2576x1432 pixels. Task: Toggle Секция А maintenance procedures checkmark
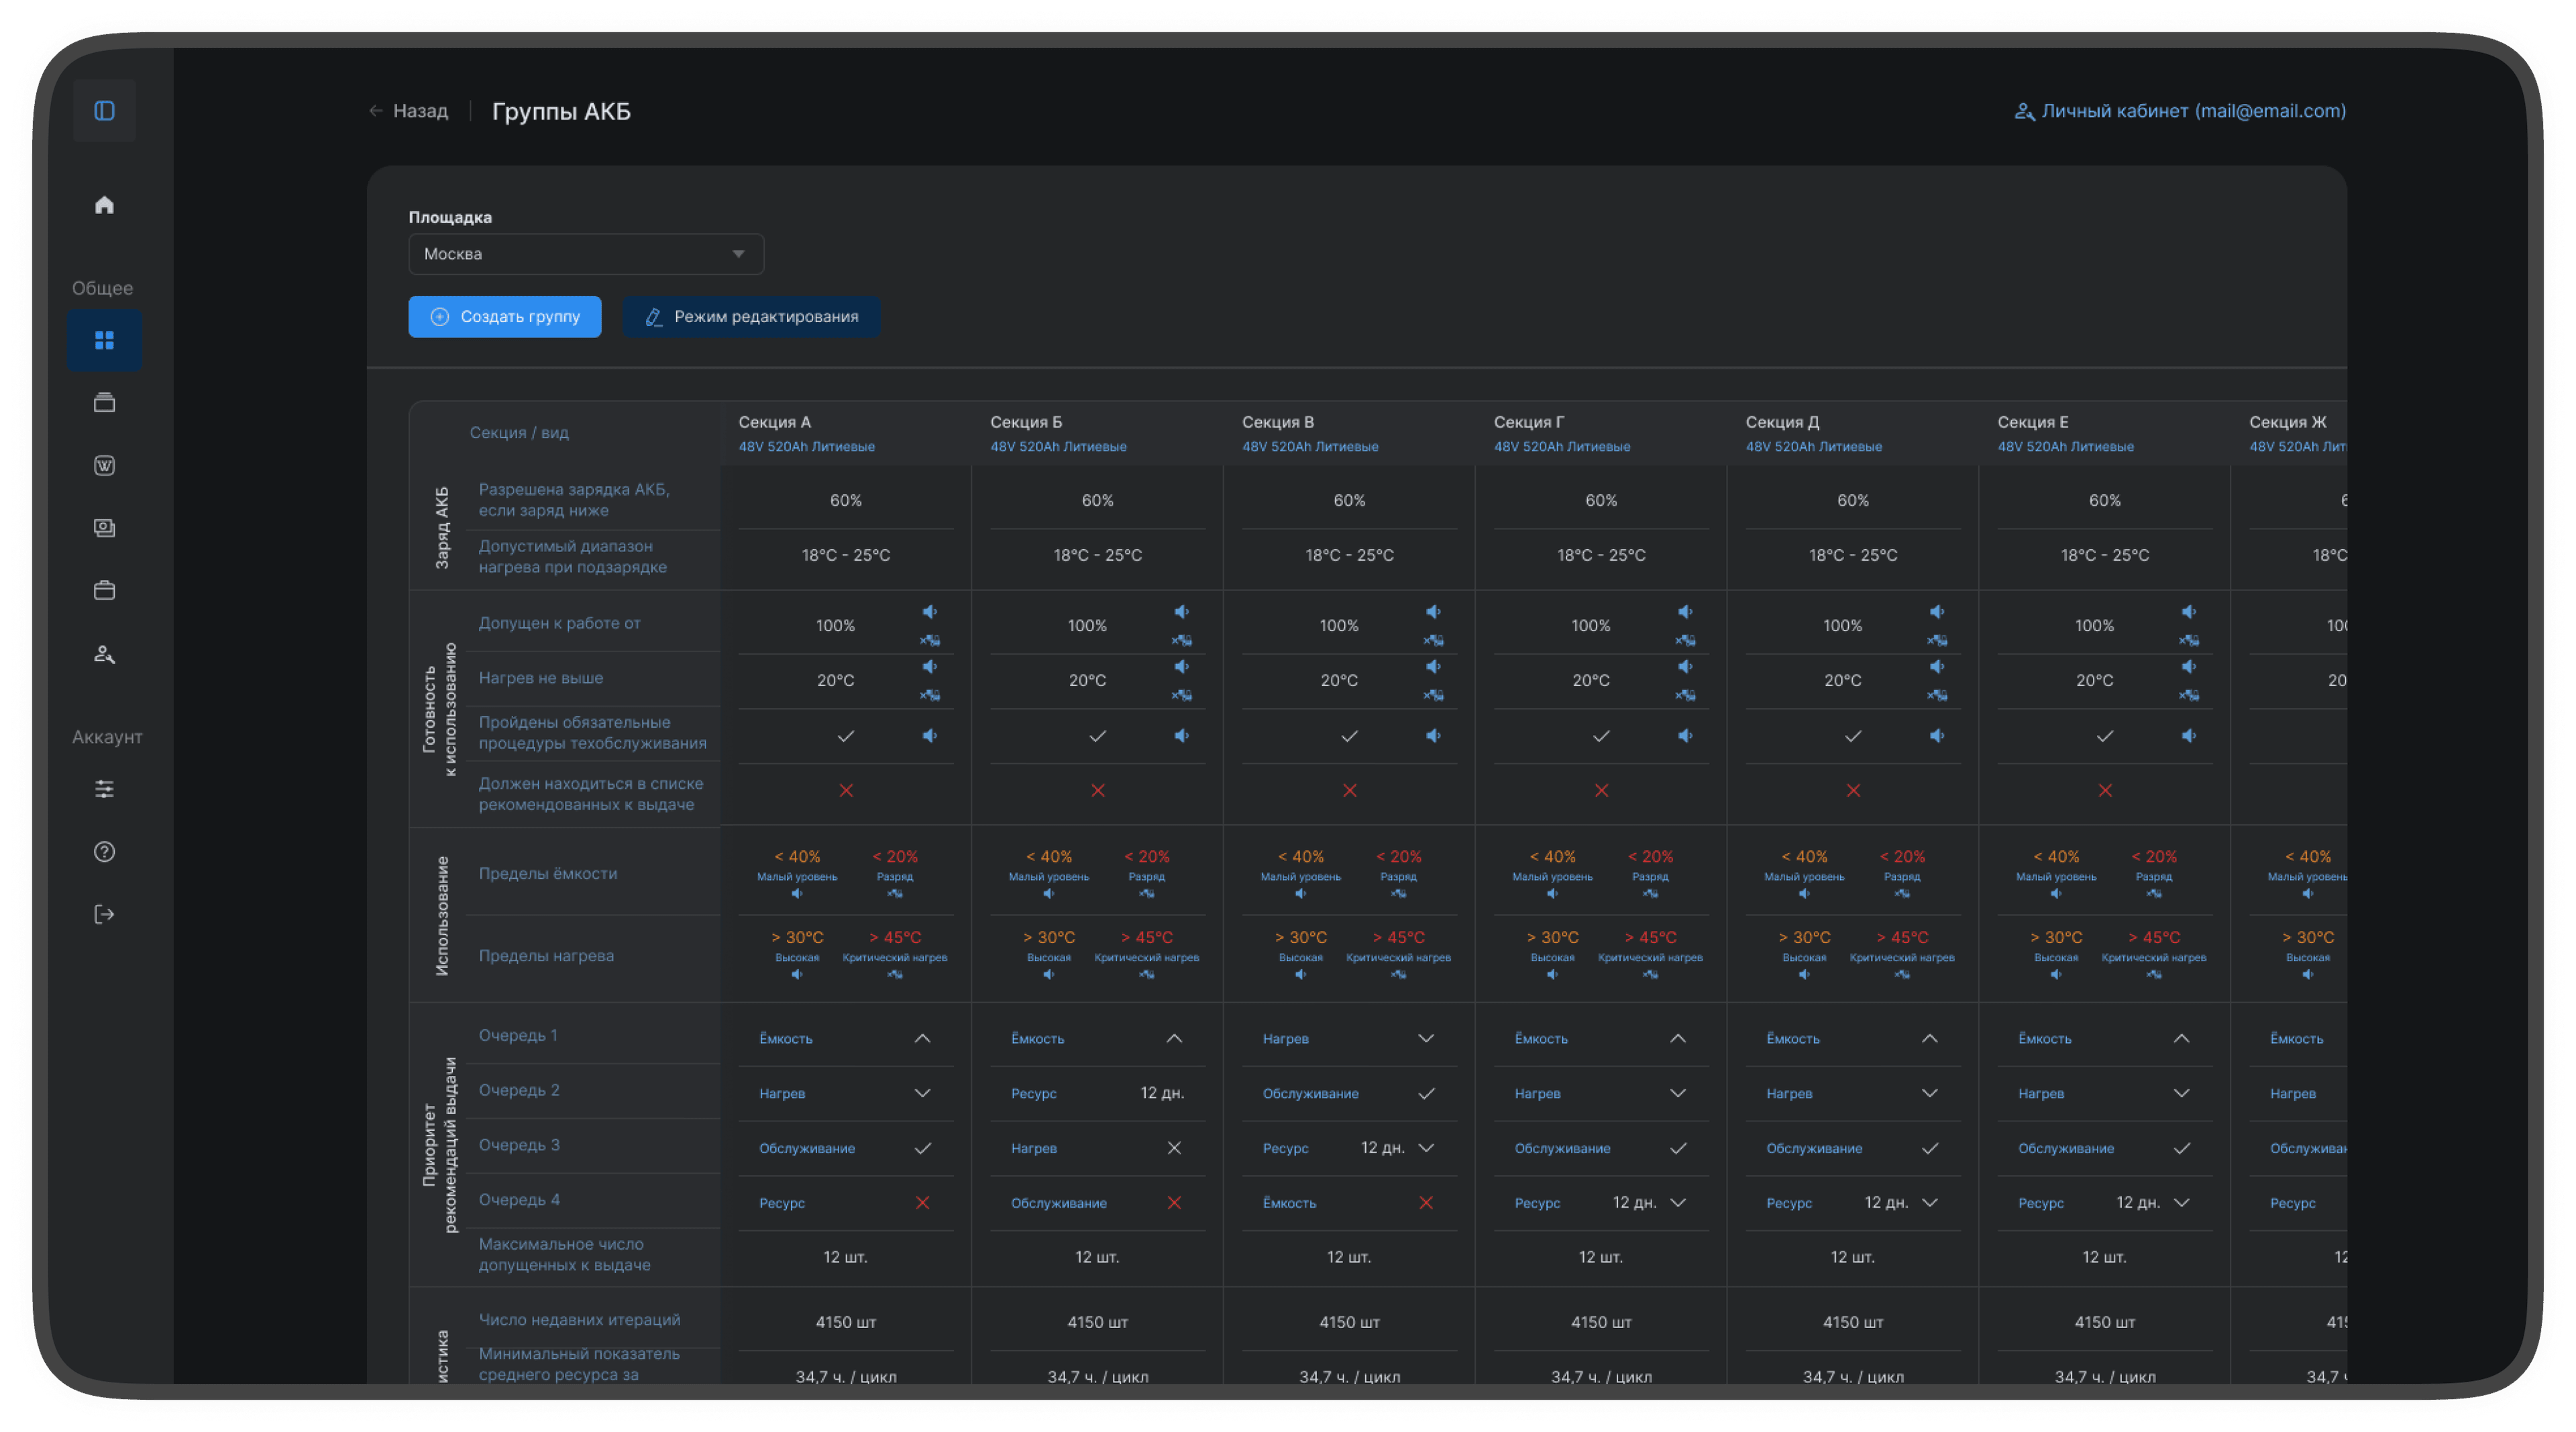846,736
